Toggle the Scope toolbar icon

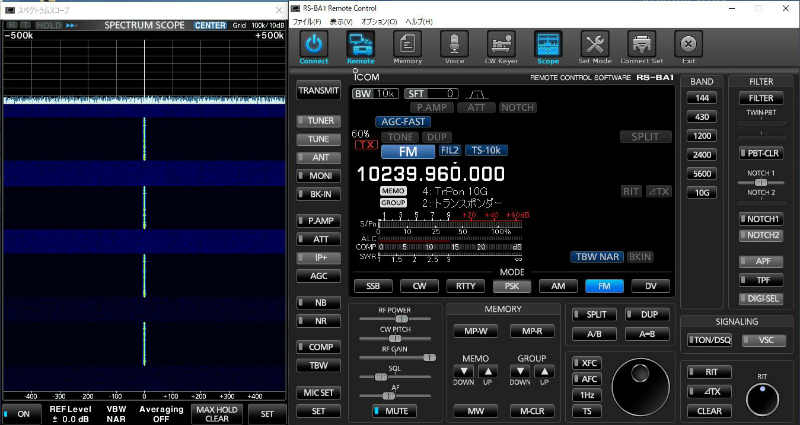548,44
